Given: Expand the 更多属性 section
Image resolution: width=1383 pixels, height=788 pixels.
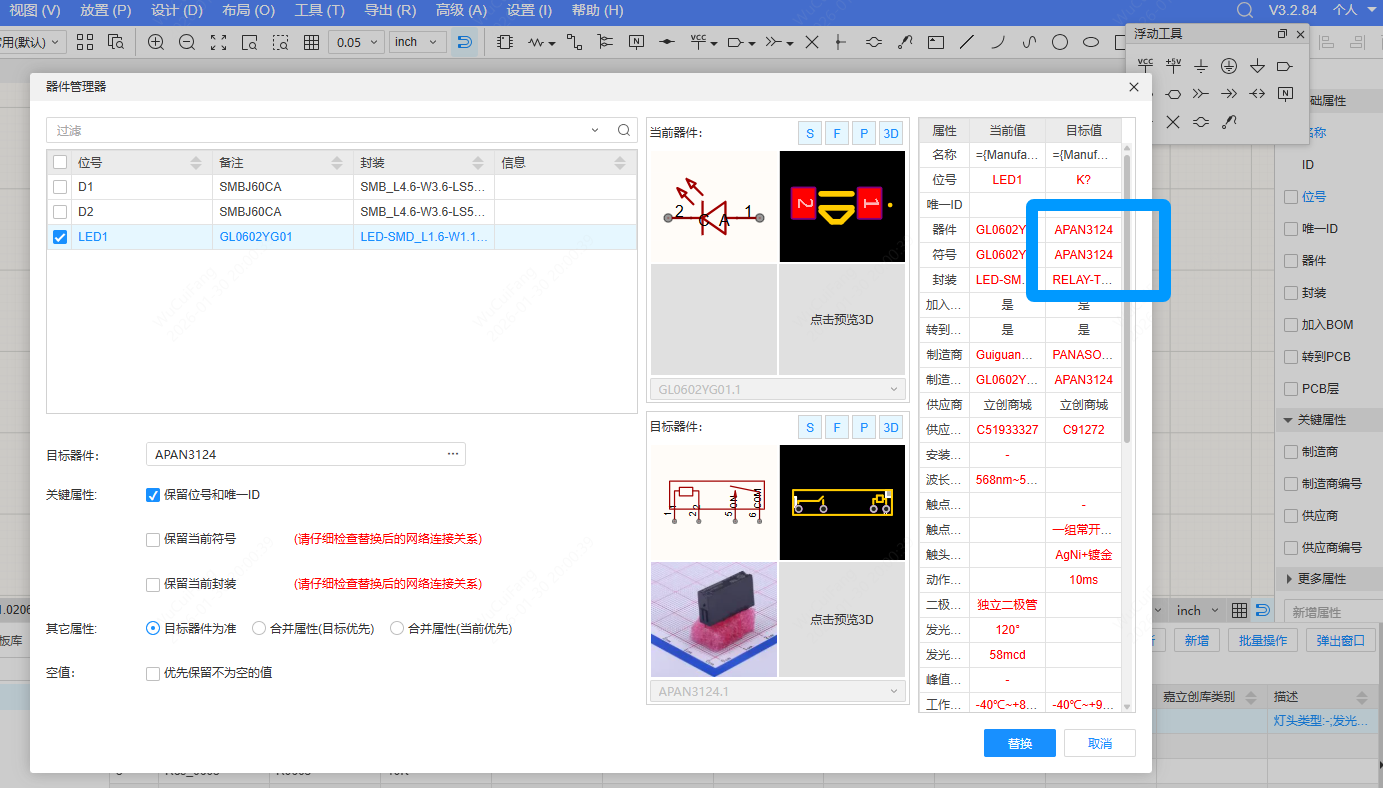Looking at the screenshot, I should click(x=1289, y=579).
